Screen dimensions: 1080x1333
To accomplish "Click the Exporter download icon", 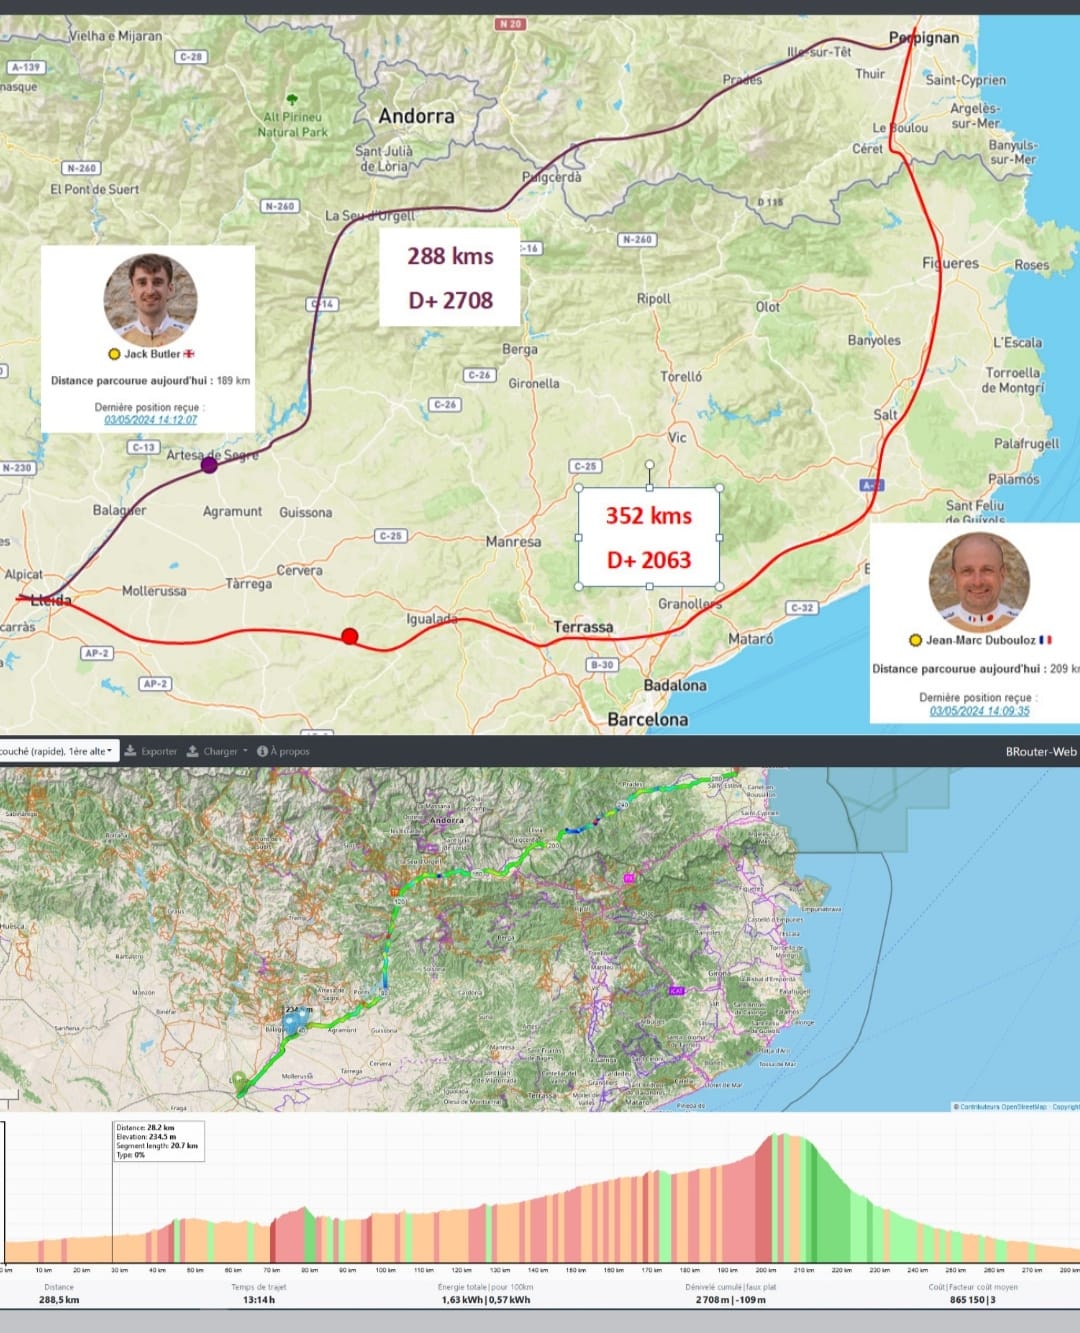I will pos(131,751).
